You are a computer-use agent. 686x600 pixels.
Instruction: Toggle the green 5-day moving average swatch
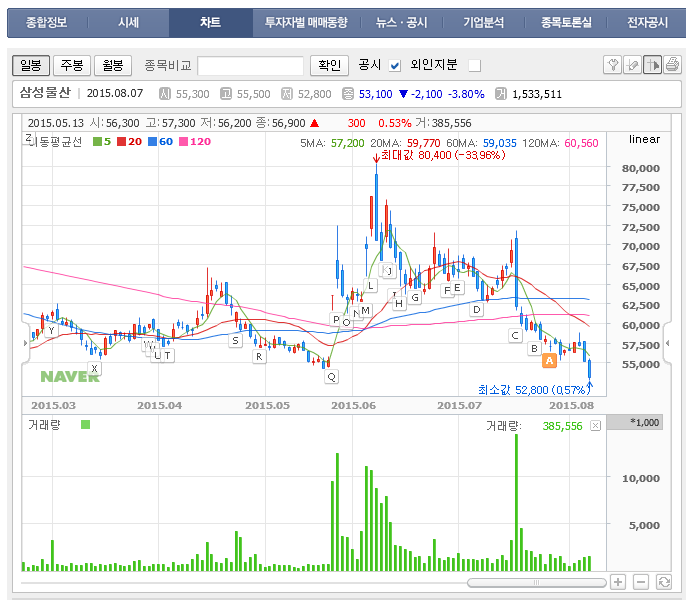(x=97, y=141)
